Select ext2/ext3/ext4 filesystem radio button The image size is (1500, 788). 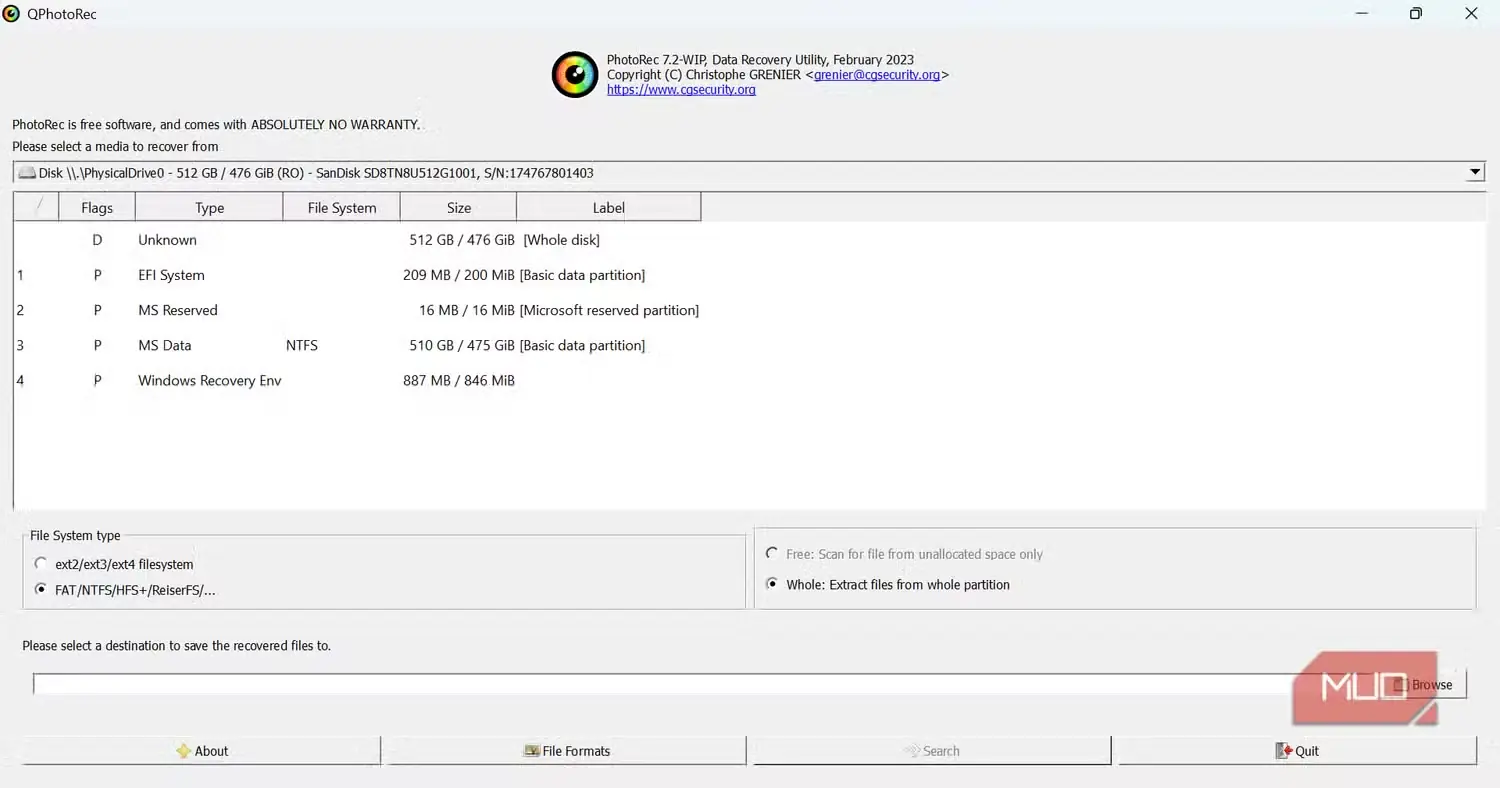(40, 564)
